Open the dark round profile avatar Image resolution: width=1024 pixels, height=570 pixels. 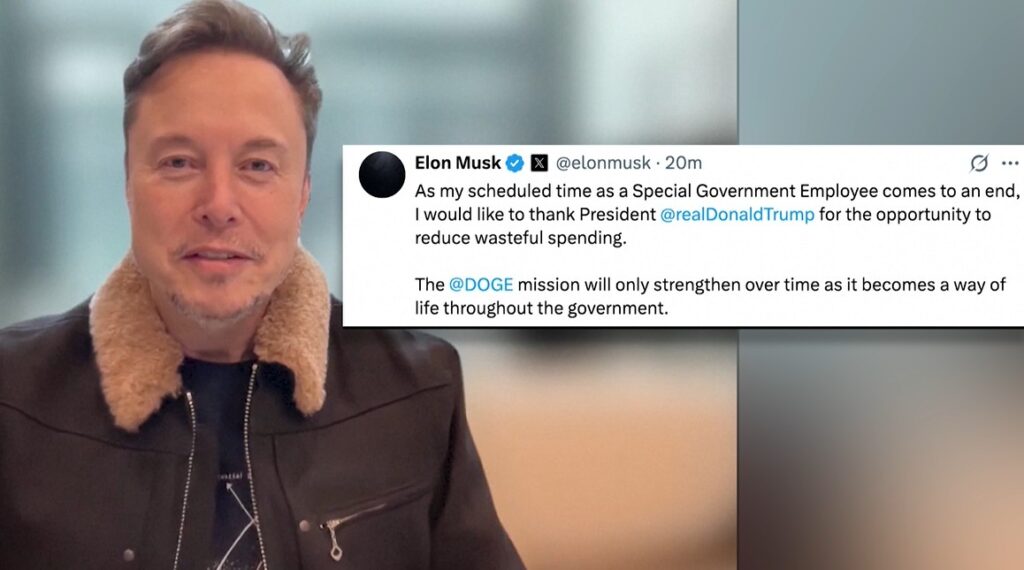coord(382,174)
